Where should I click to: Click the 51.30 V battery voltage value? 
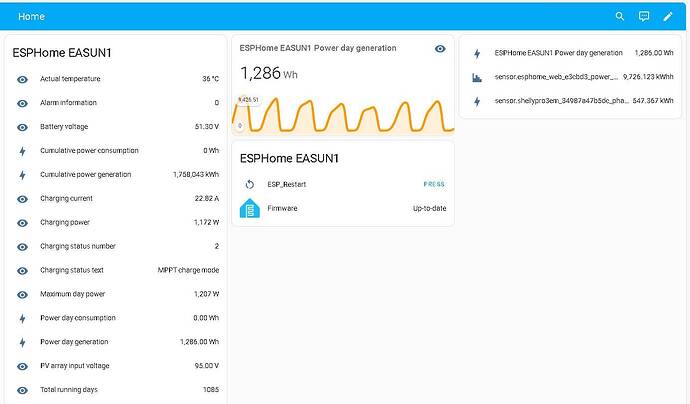click(207, 127)
